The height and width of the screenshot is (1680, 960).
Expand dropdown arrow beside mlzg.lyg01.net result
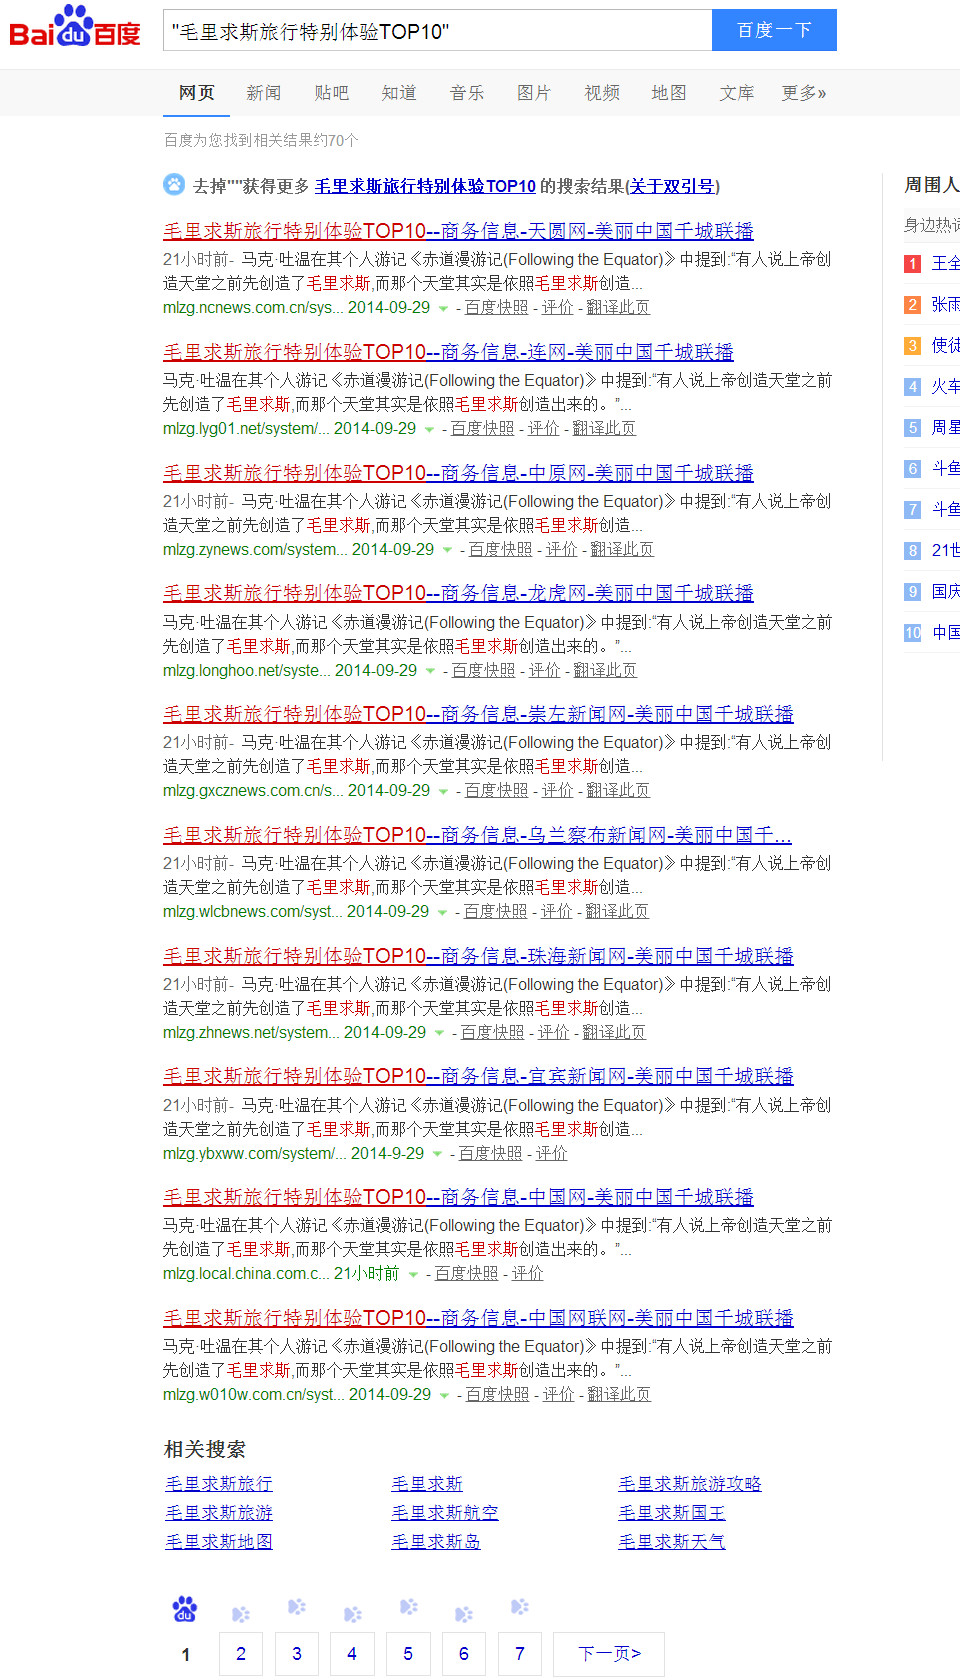pos(429,430)
